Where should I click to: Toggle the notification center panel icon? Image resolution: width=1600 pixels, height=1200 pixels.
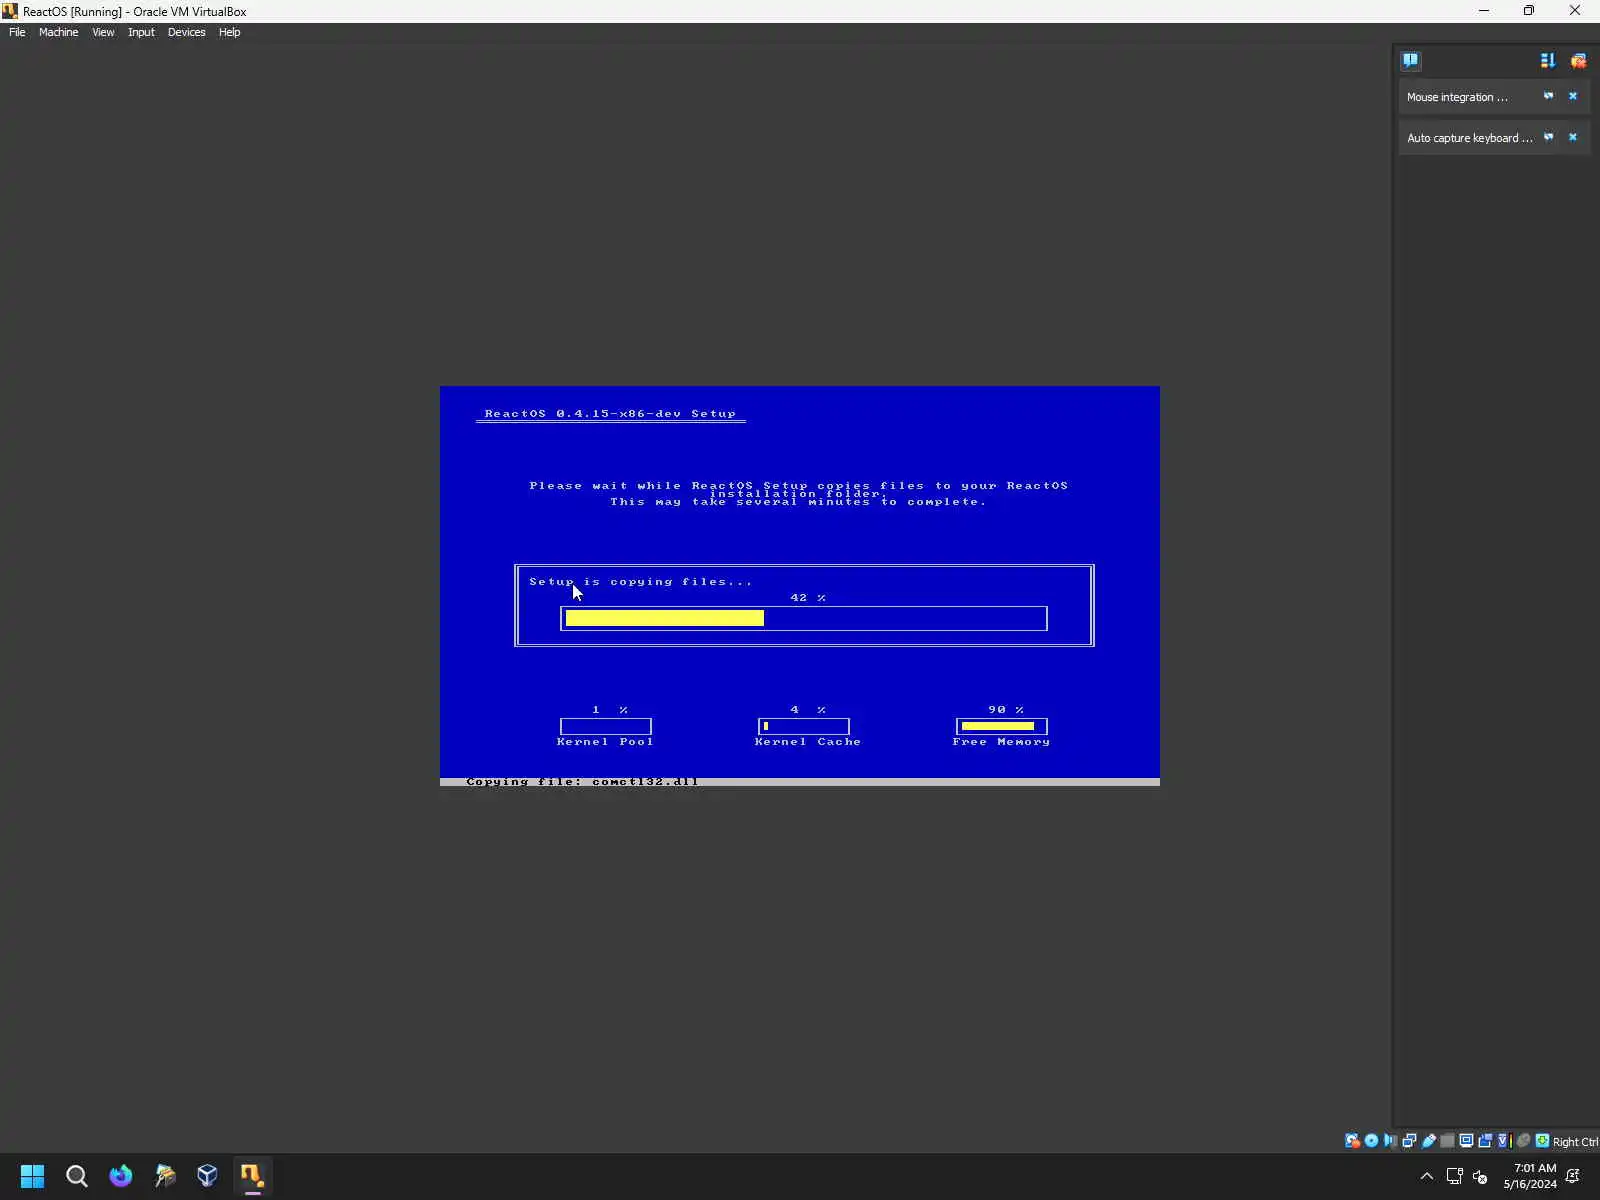coord(1410,60)
